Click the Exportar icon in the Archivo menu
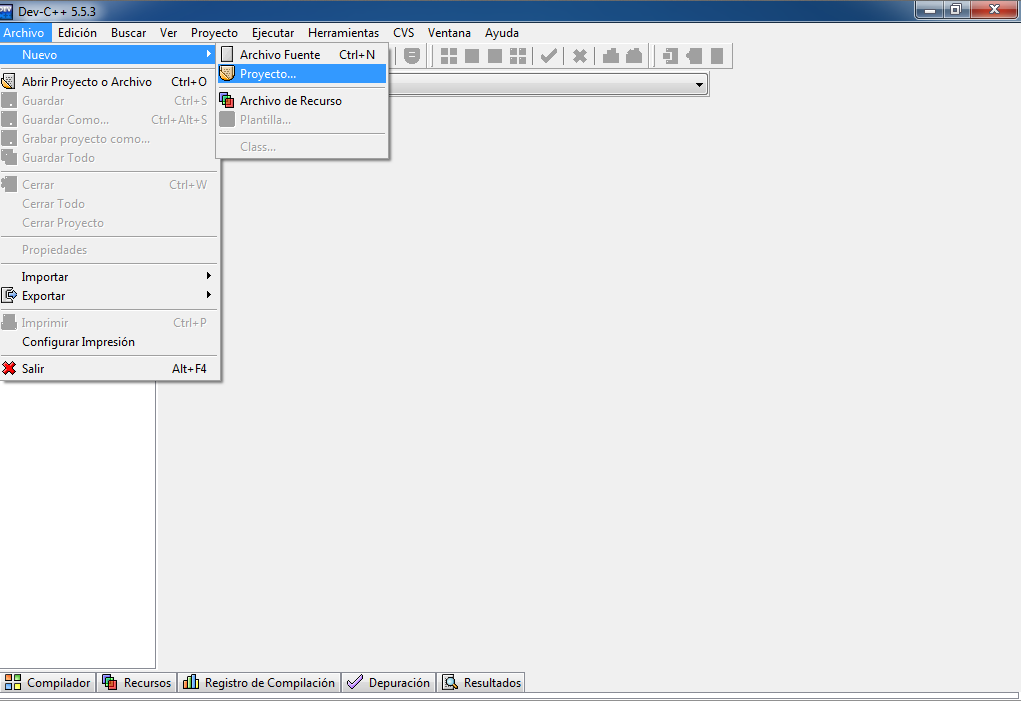The image size is (1021, 701). click(11, 296)
